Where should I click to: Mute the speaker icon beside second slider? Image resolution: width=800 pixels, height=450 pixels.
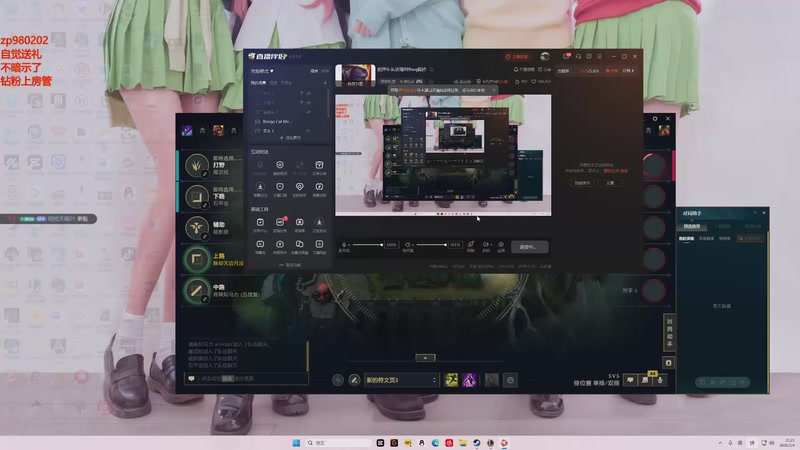coord(408,245)
